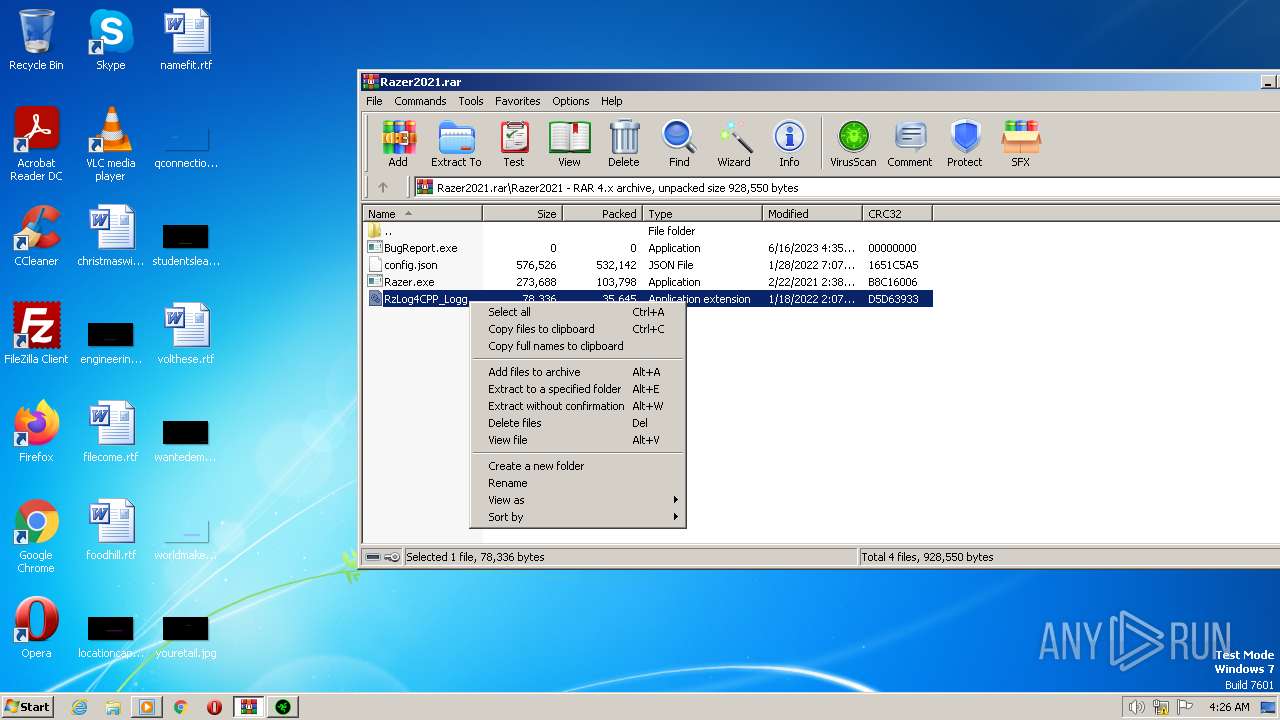
Task: Open Internet Explorer from the taskbar
Action: (x=80, y=707)
